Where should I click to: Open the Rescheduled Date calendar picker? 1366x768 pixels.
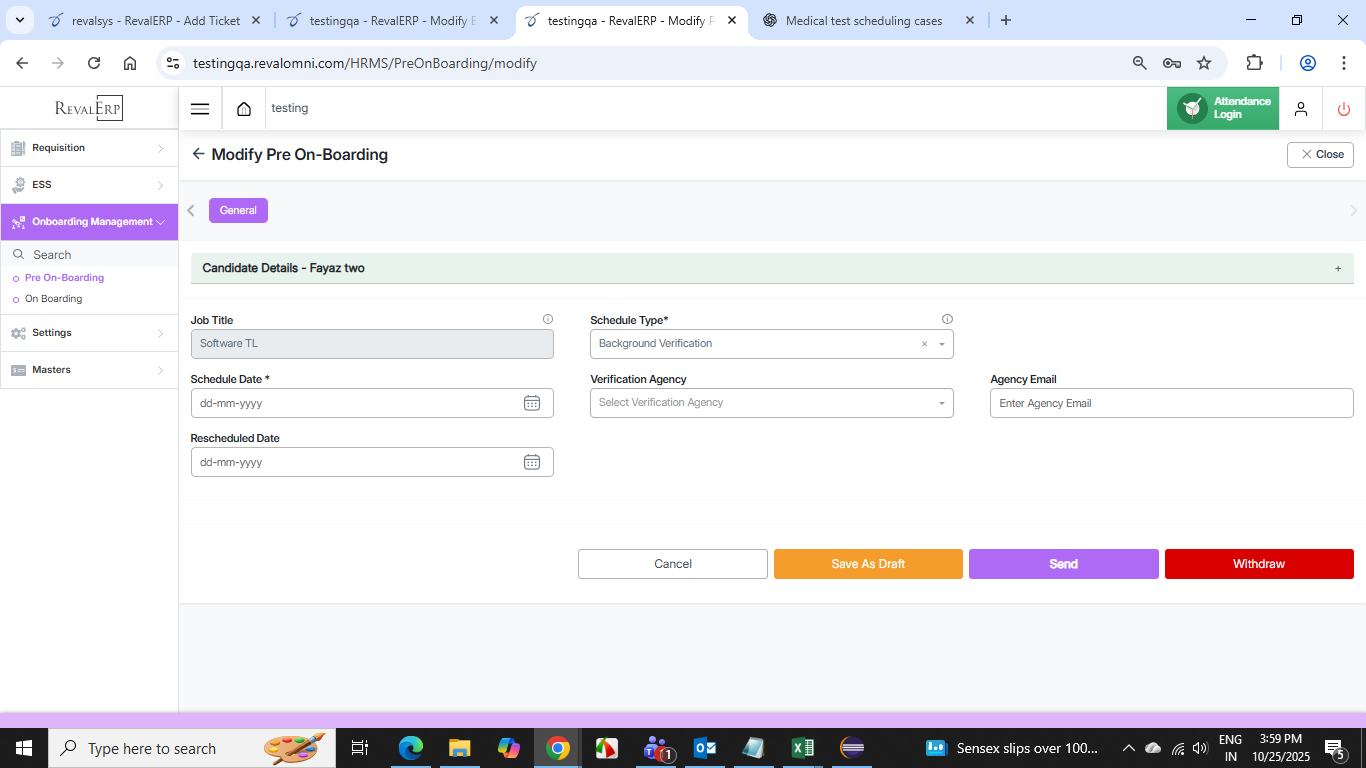[532, 462]
